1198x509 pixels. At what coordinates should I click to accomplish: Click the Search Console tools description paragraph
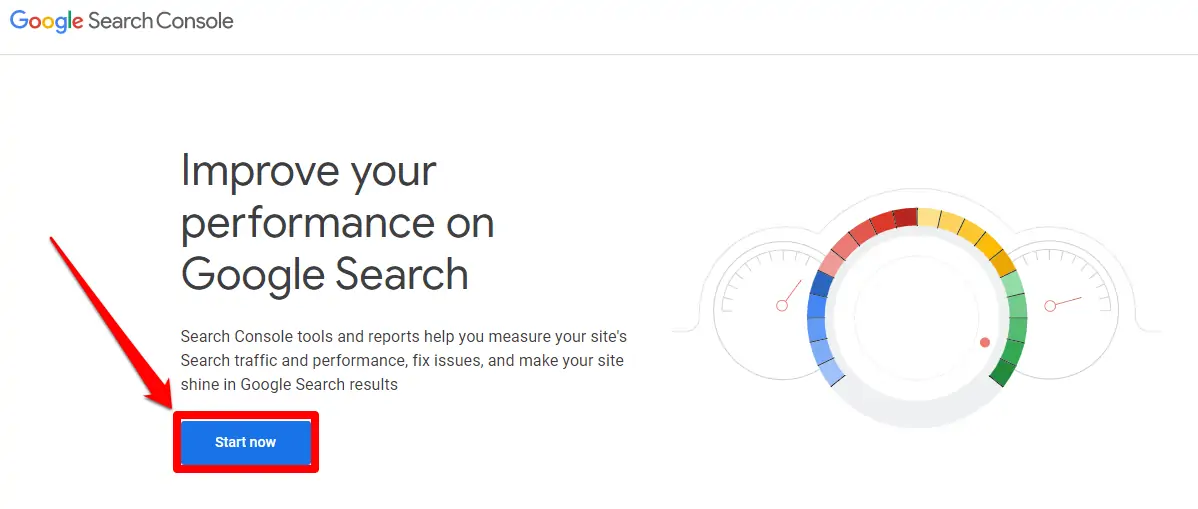point(404,360)
